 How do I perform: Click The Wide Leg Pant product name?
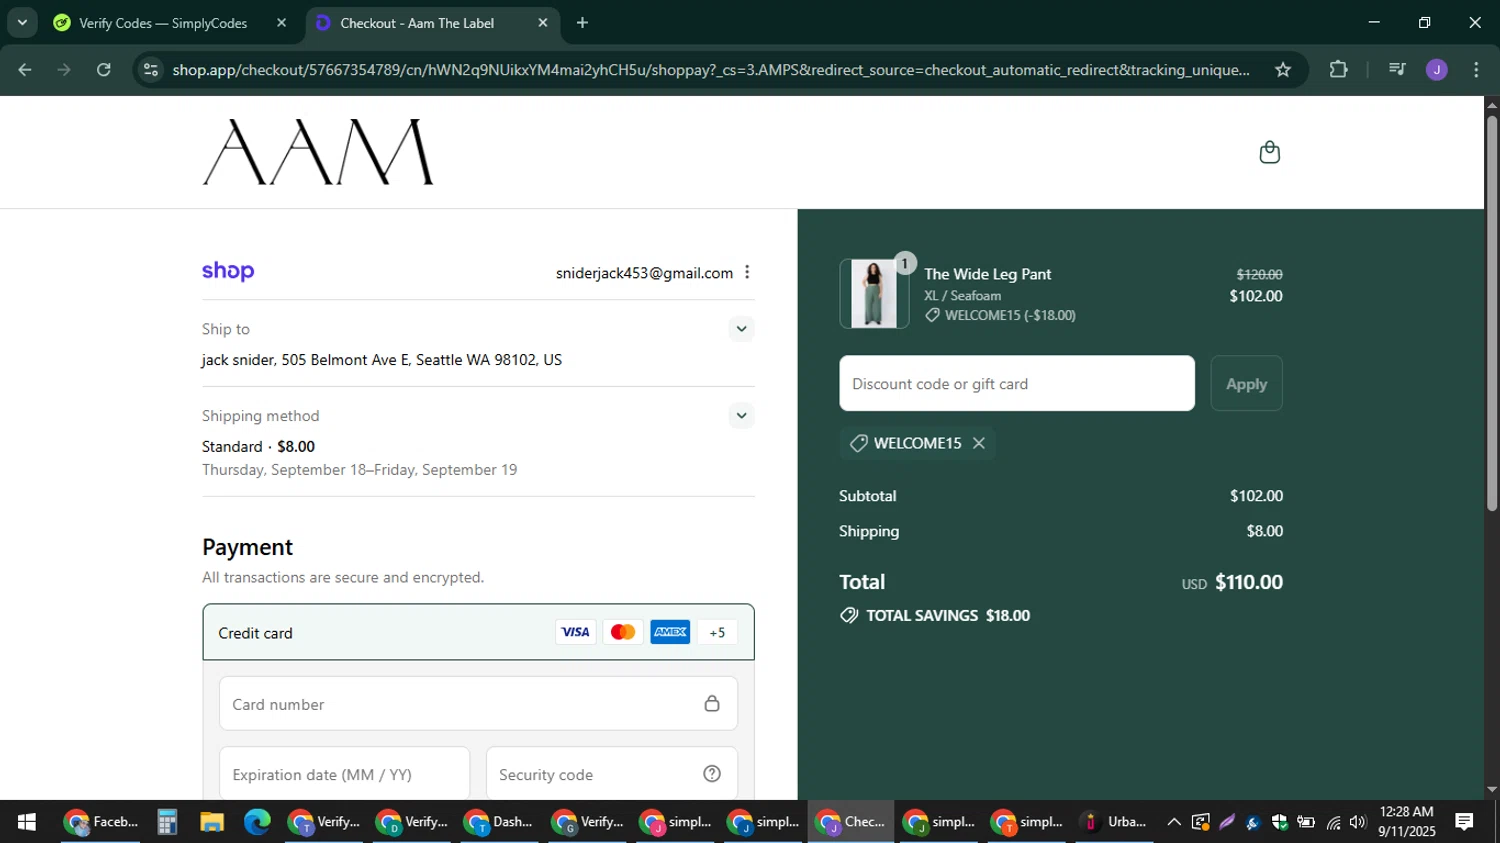point(987,274)
